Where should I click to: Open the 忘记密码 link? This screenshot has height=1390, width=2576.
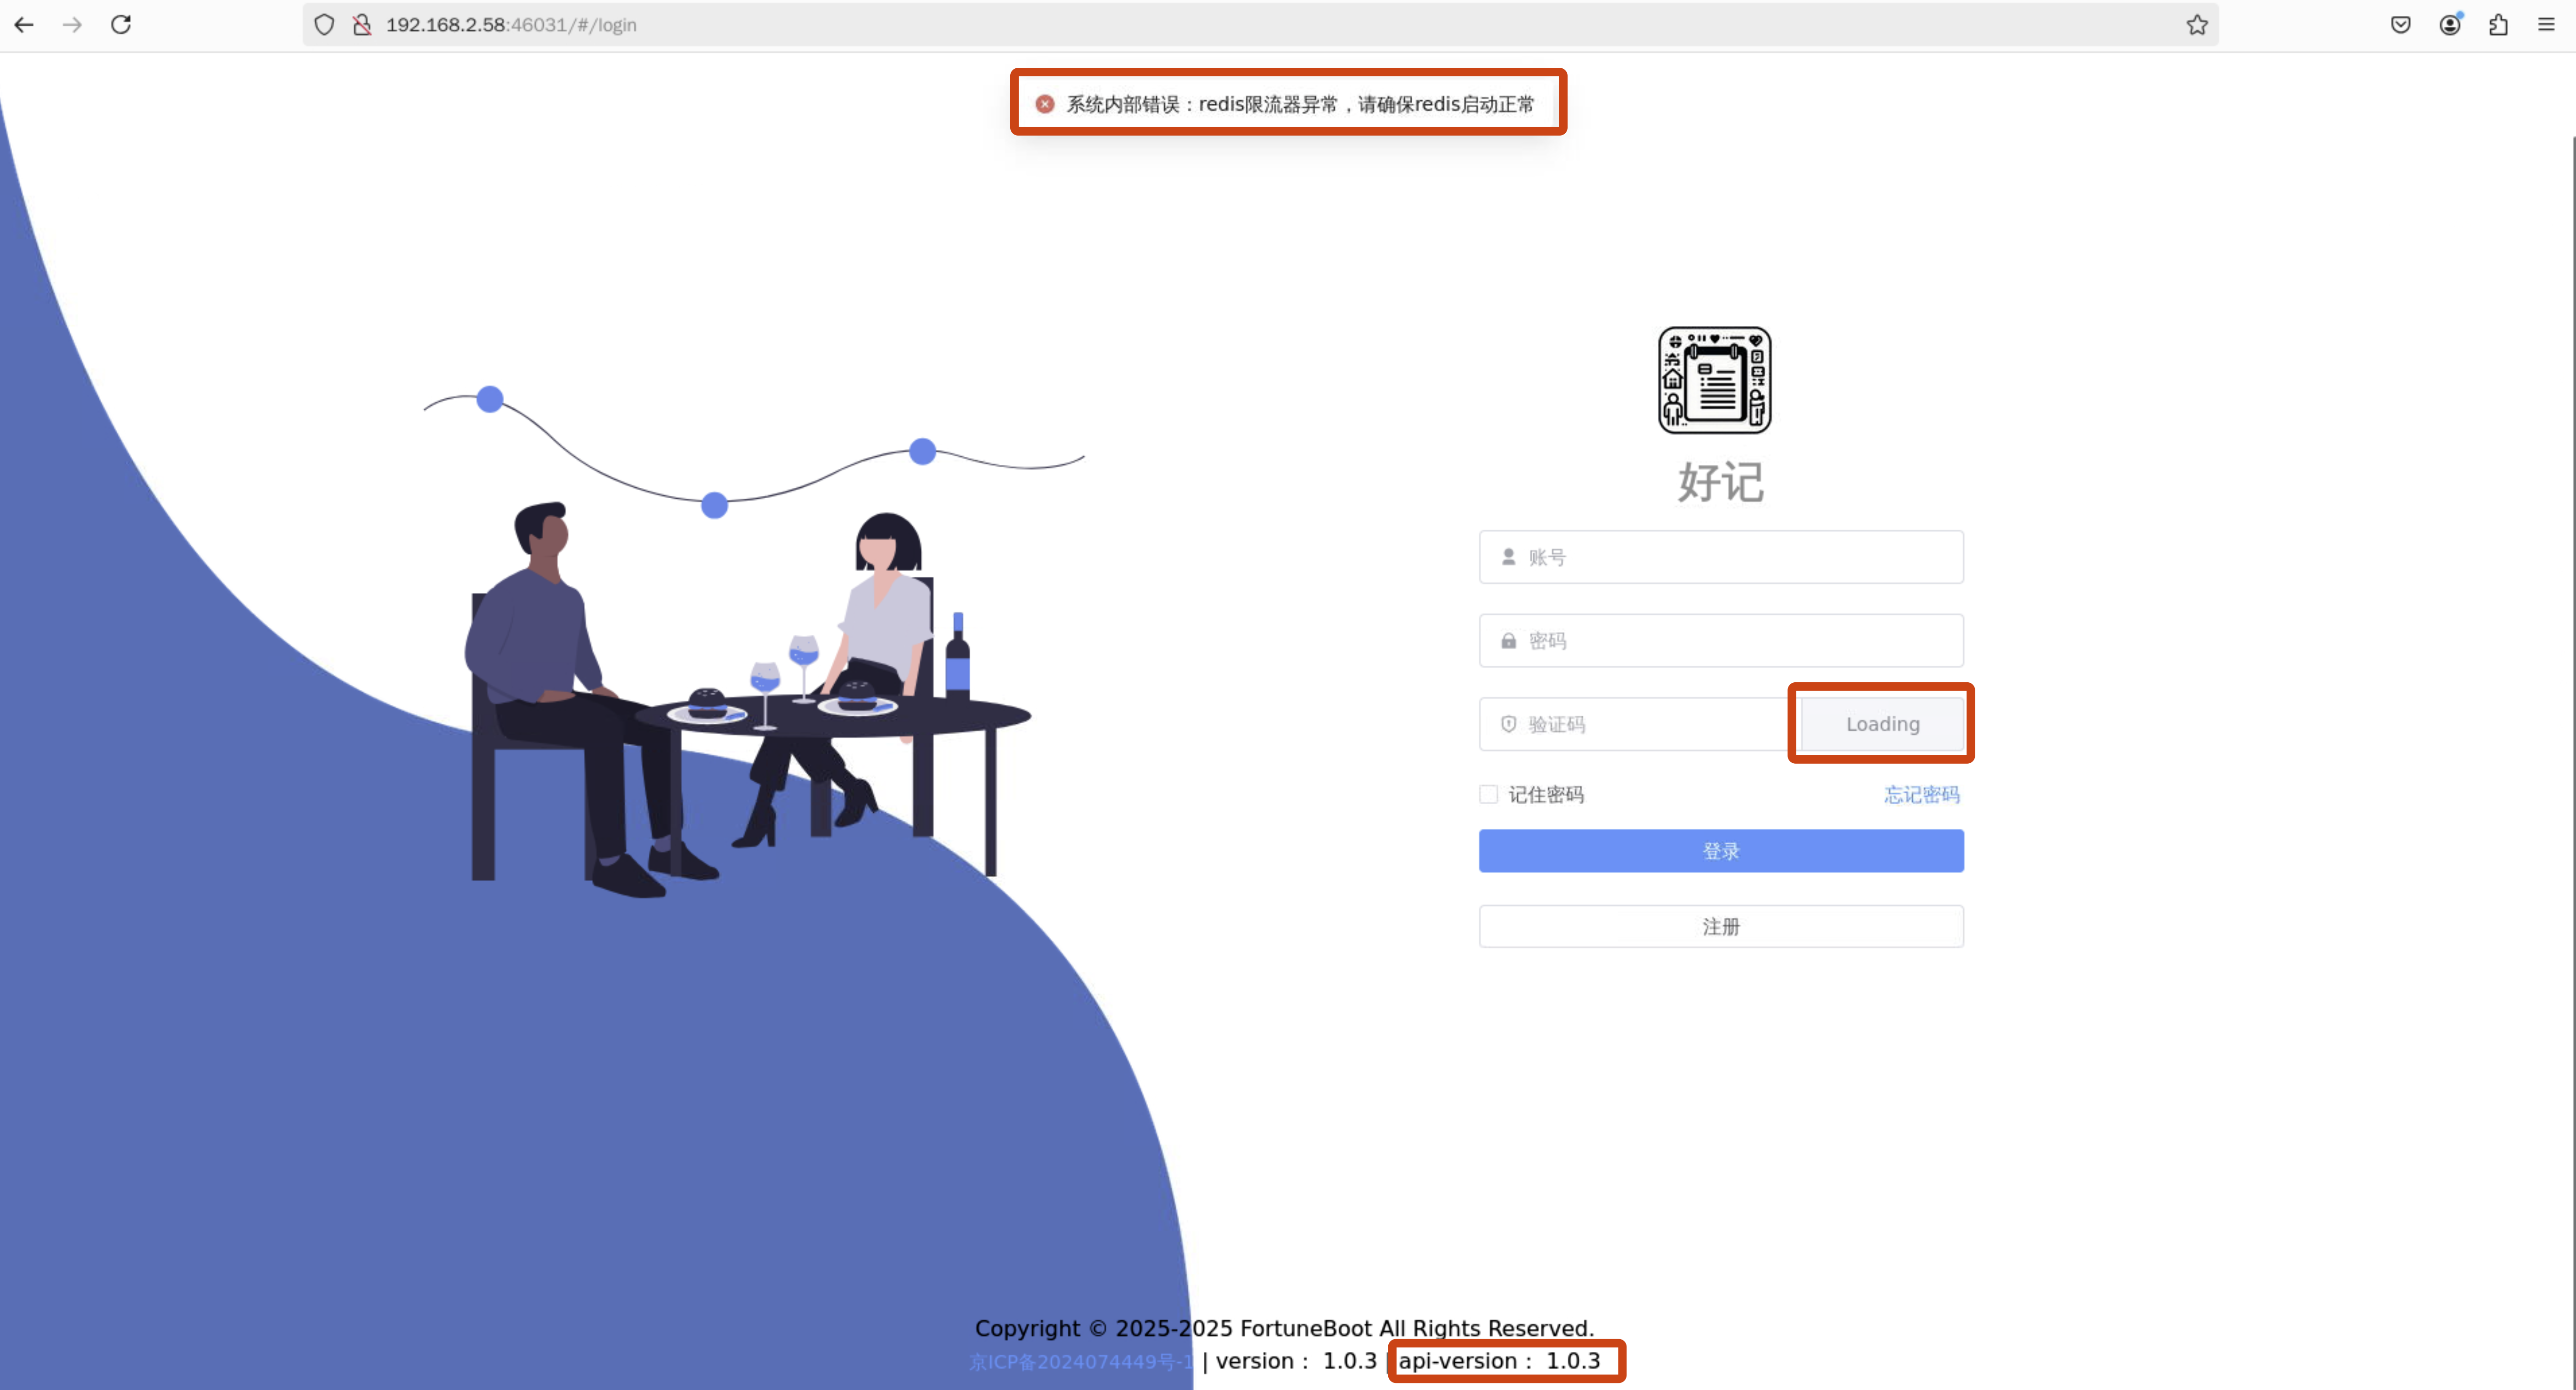1921,794
